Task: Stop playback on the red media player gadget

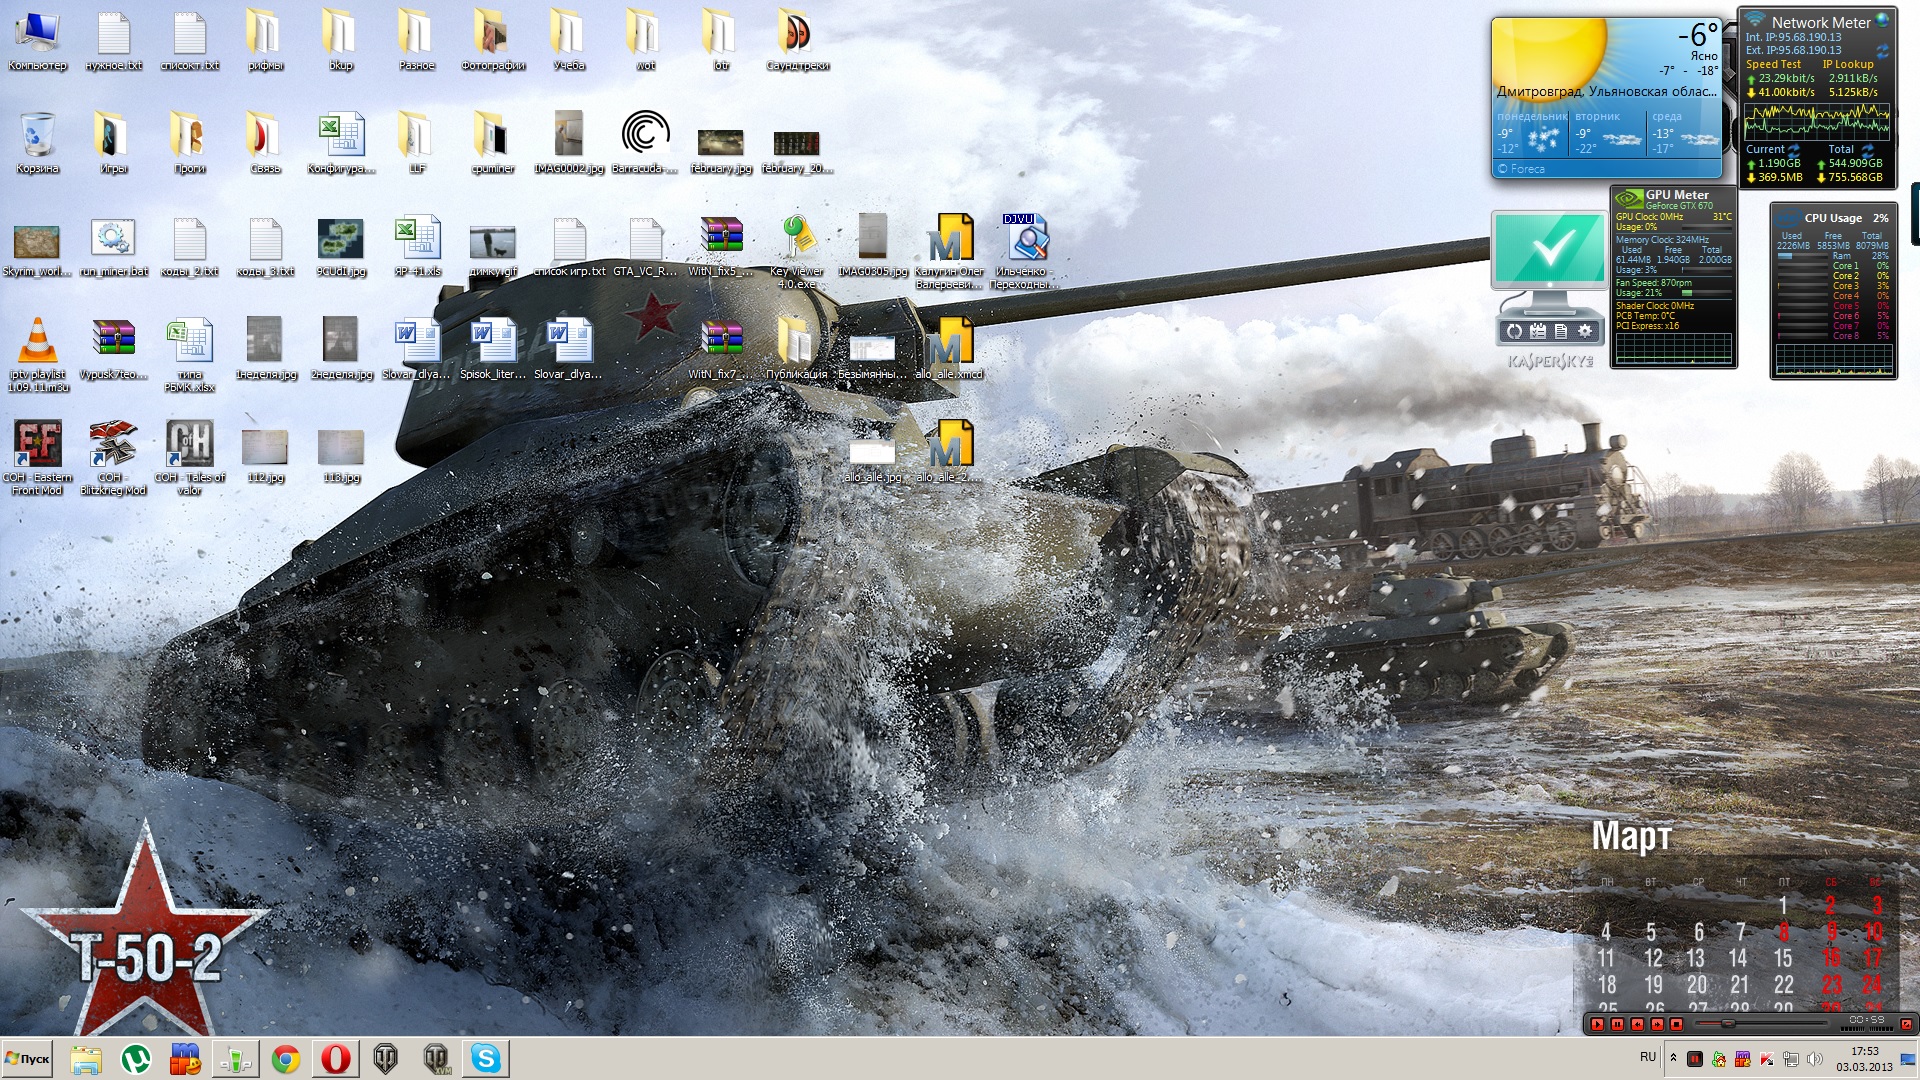Action: point(1677,1024)
